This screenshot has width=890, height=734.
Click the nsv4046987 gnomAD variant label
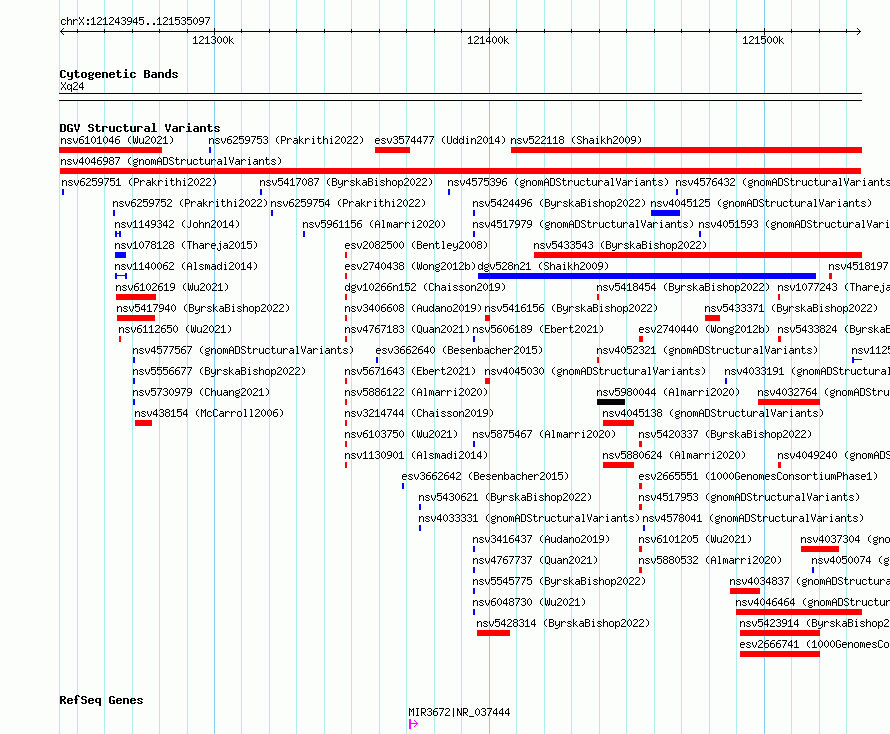pos(171,161)
